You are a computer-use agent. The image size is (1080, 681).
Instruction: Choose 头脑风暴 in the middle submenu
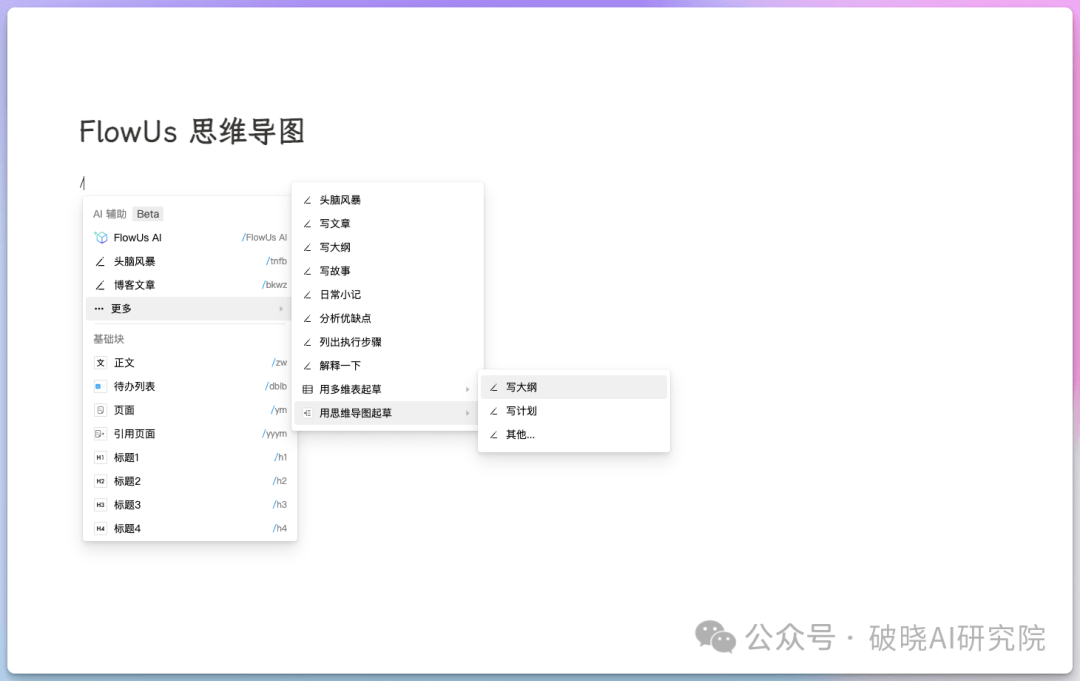[387, 200]
